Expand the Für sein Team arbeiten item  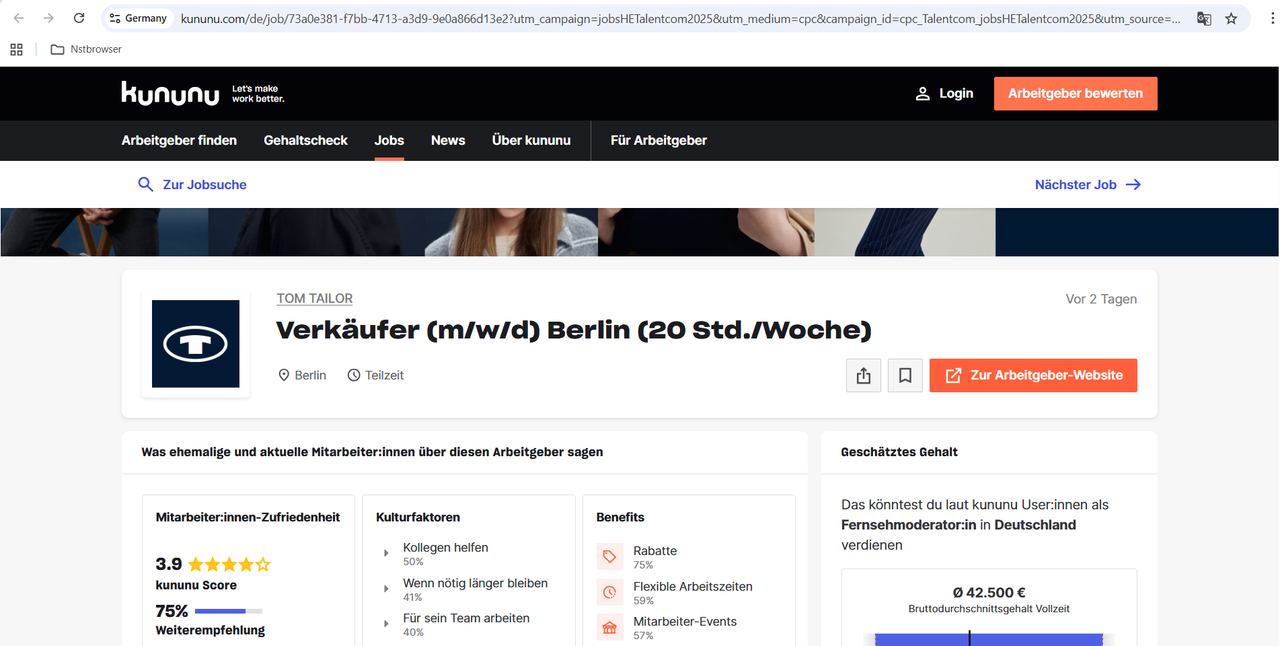[x=386, y=624]
